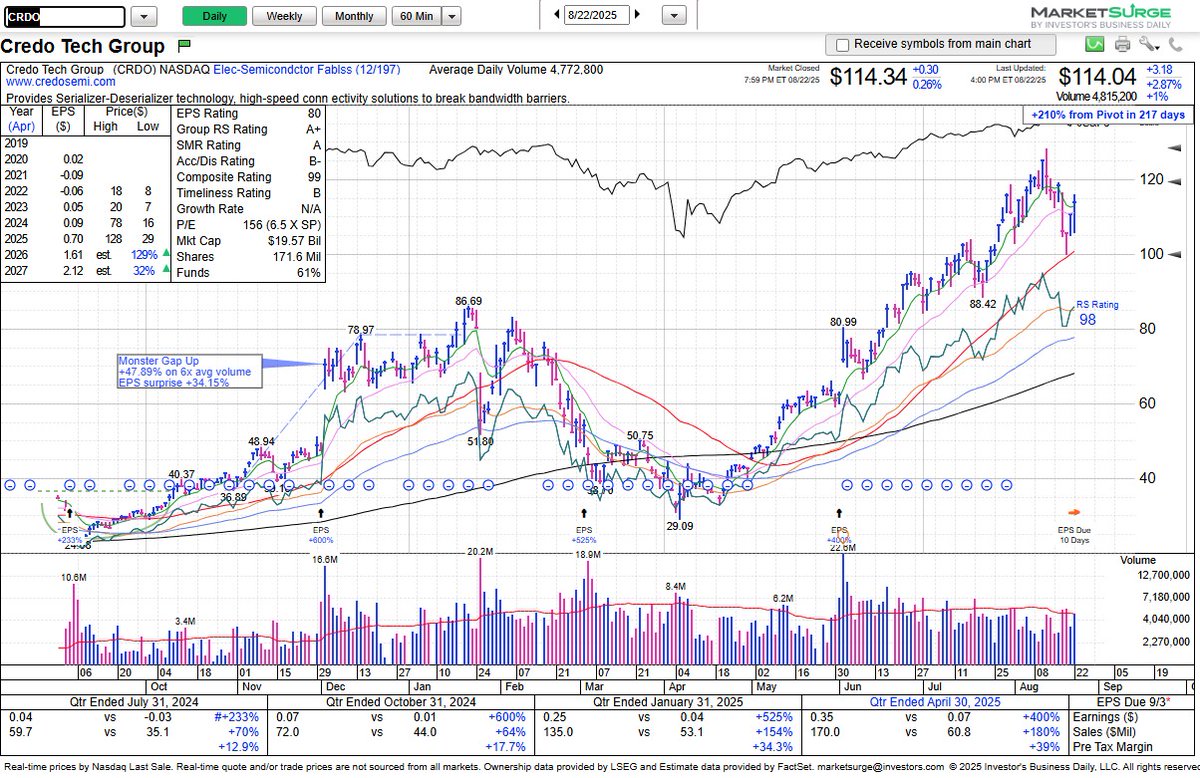Screen dimensions: 1200x778
Task: Click the printer icon to print the chart
Action: [x=1122, y=44]
